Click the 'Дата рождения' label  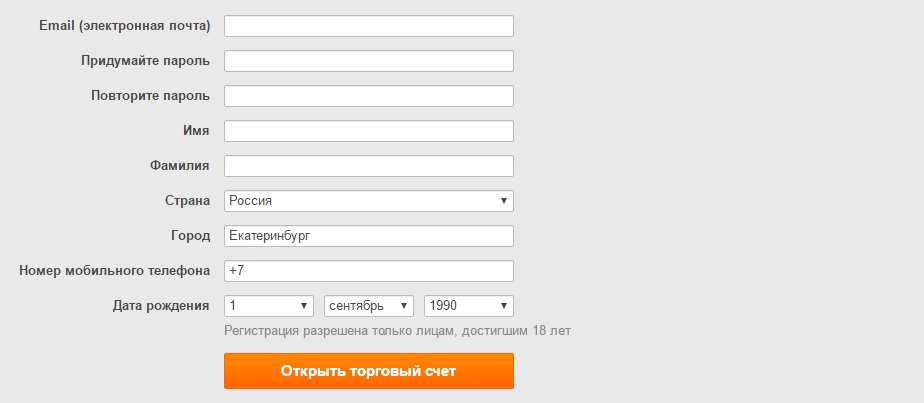(161, 306)
